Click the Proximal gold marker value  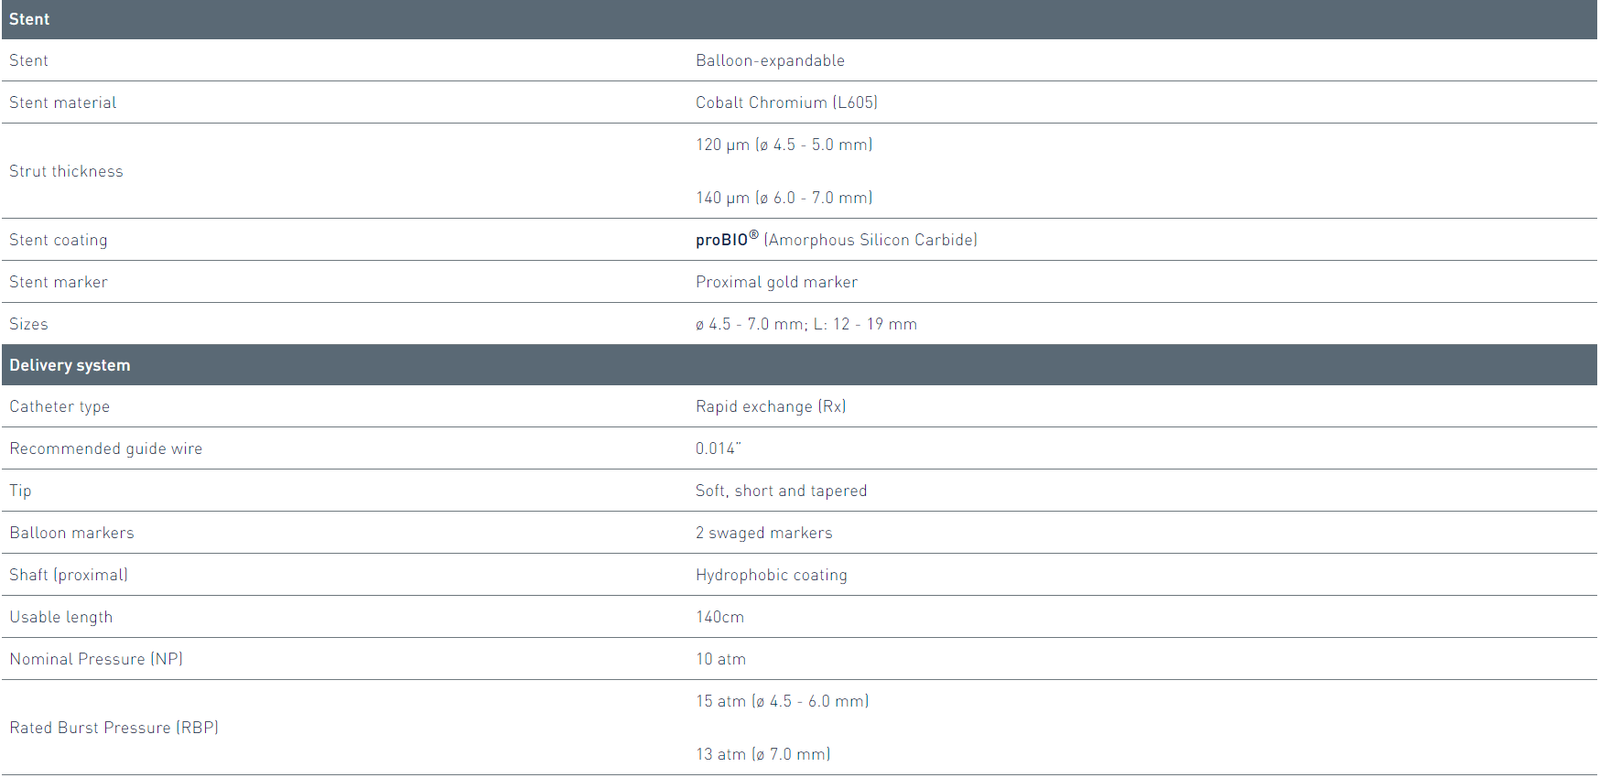click(776, 282)
